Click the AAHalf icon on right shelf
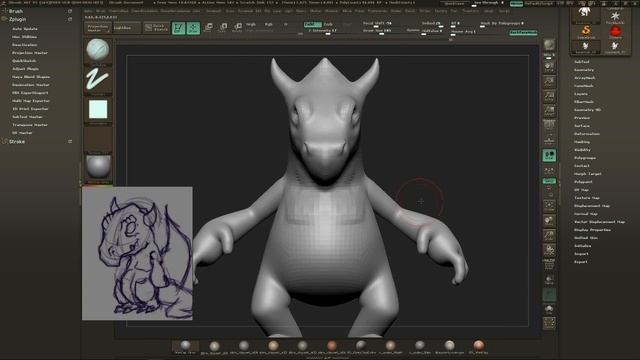Image resolution: width=640 pixels, height=360 pixels. (x=549, y=110)
